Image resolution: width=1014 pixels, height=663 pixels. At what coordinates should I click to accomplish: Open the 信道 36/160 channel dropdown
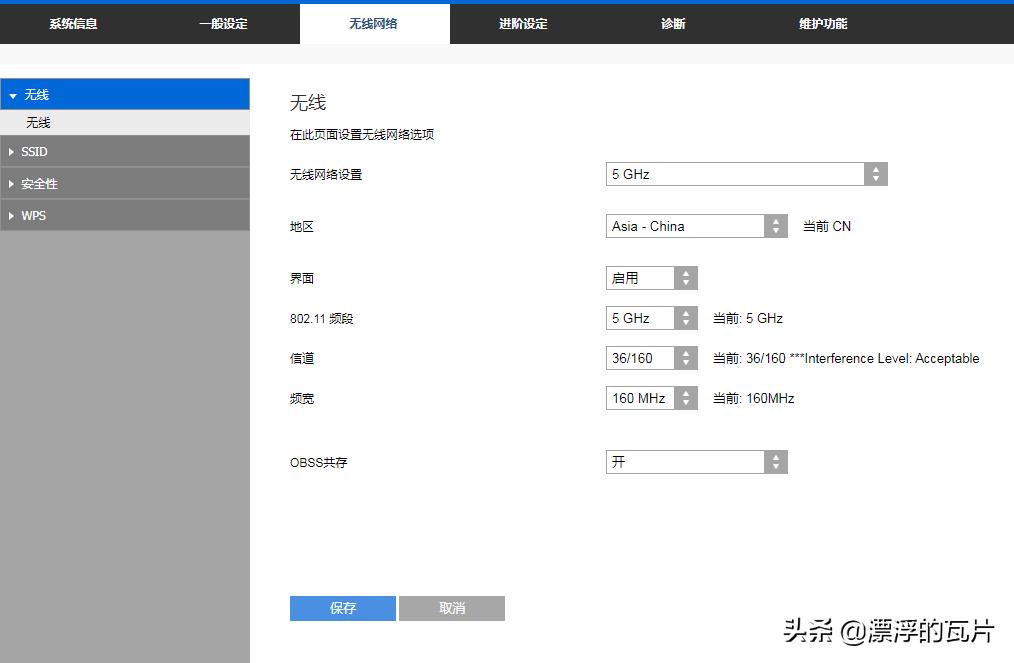pyautogui.click(x=651, y=358)
